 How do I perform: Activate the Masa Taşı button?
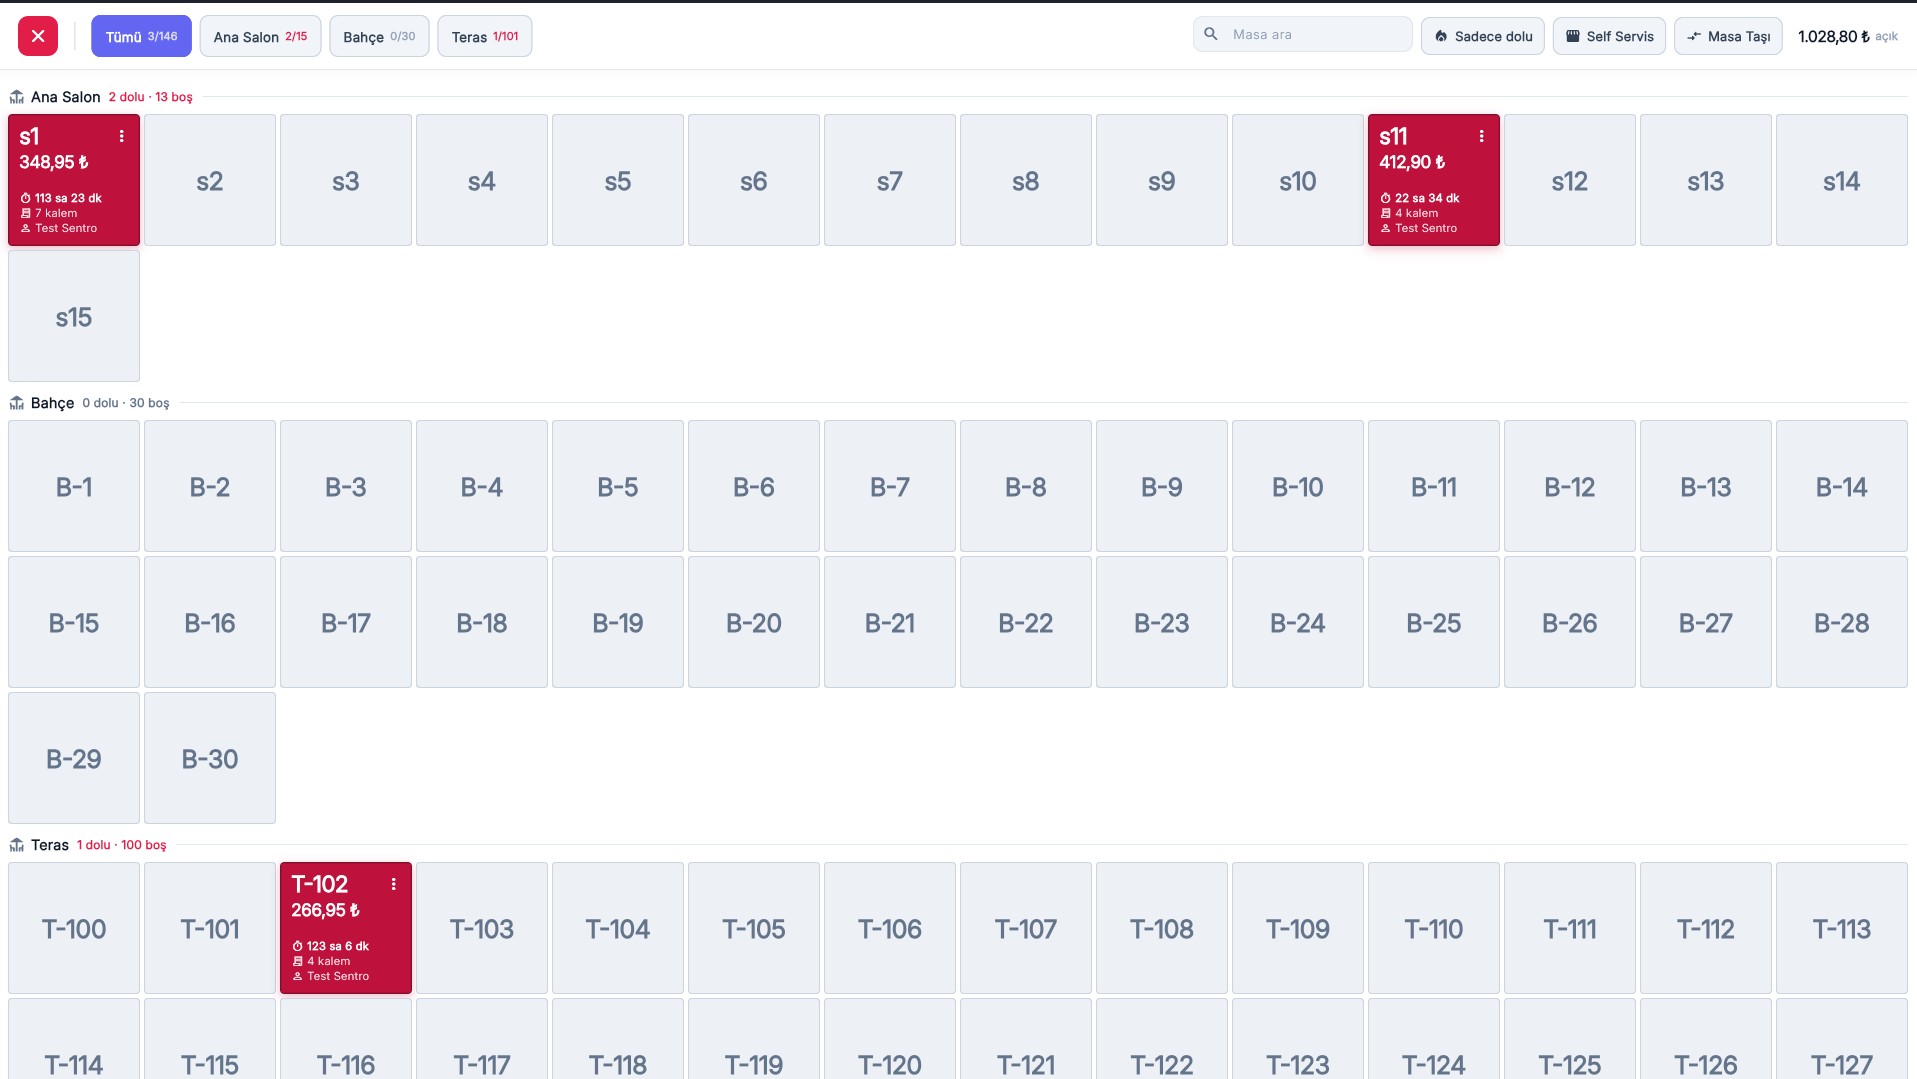pyautogui.click(x=1728, y=36)
